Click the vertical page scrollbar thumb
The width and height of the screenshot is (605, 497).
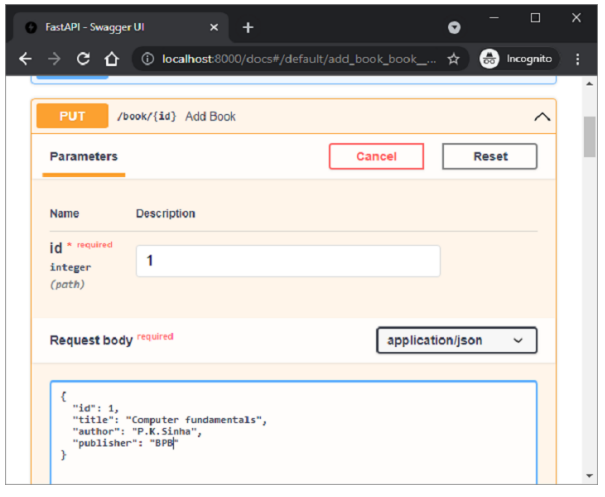coord(590,136)
